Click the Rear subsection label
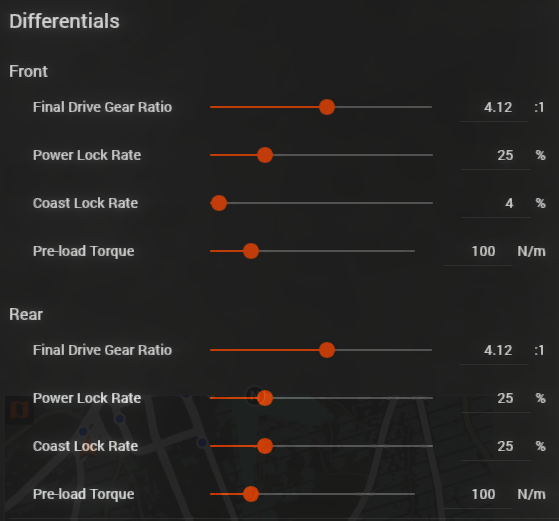Image resolution: width=559 pixels, height=521 pixels. click(26, 315)
